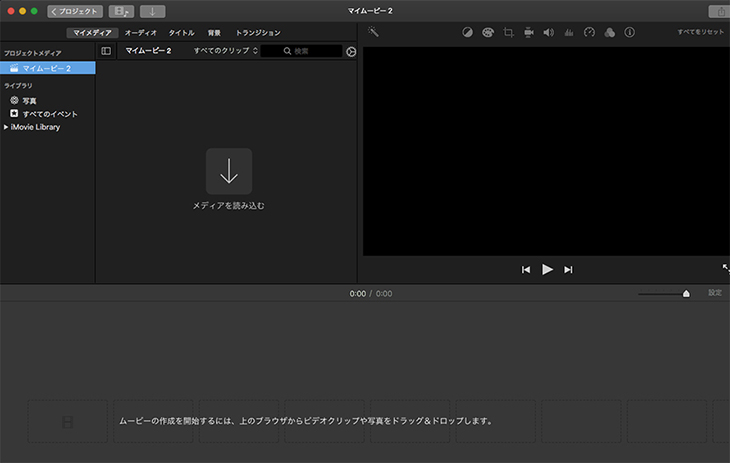Open the stabilization camera tool
This screenshot has width=730, height=463.
pyautogui.click(x=529, y=32)
